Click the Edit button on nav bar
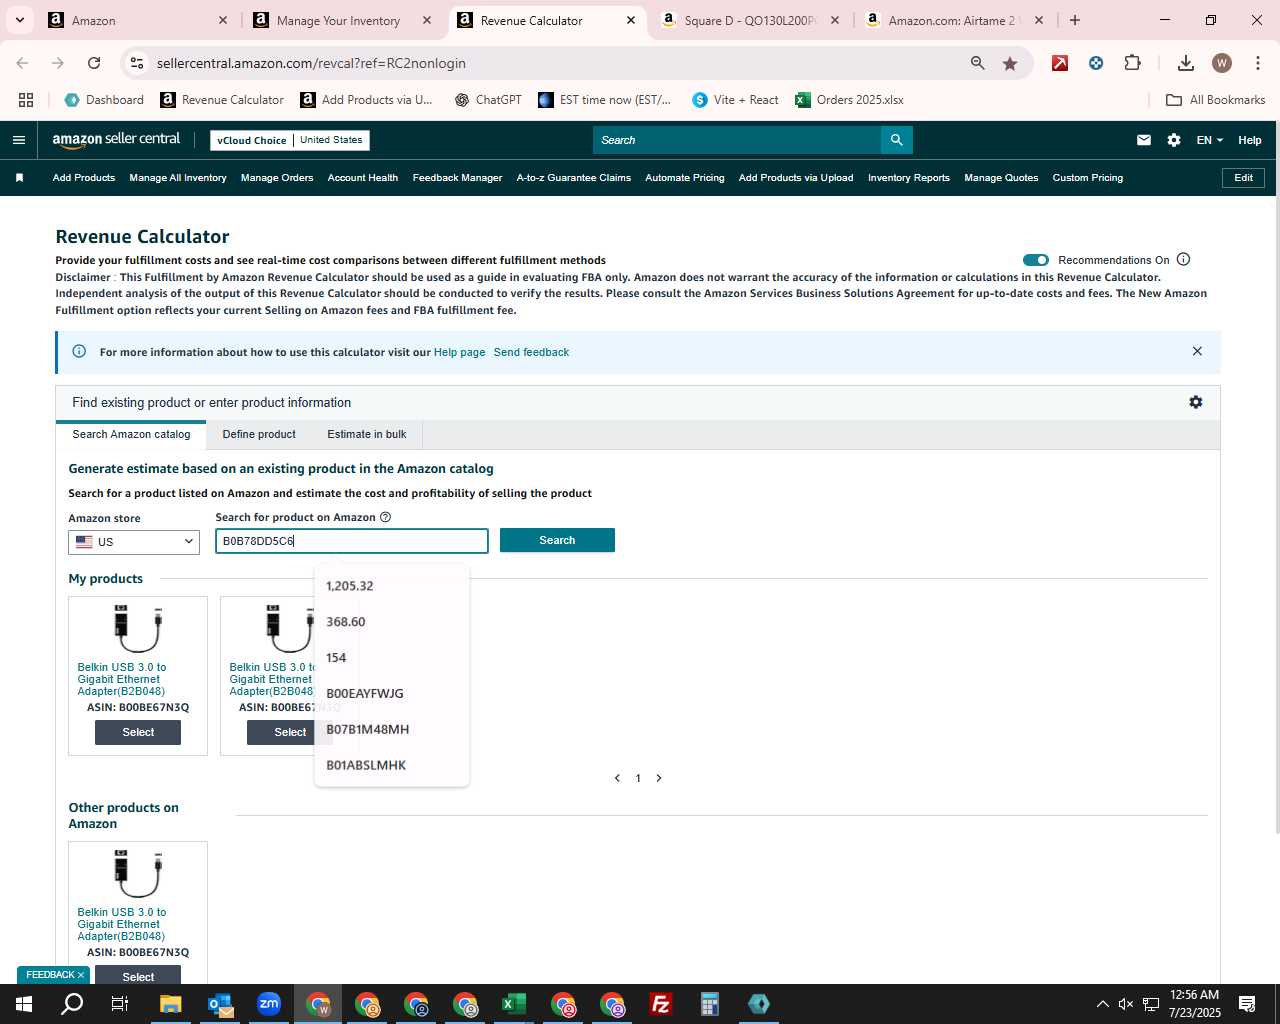 coord(1244,178)
